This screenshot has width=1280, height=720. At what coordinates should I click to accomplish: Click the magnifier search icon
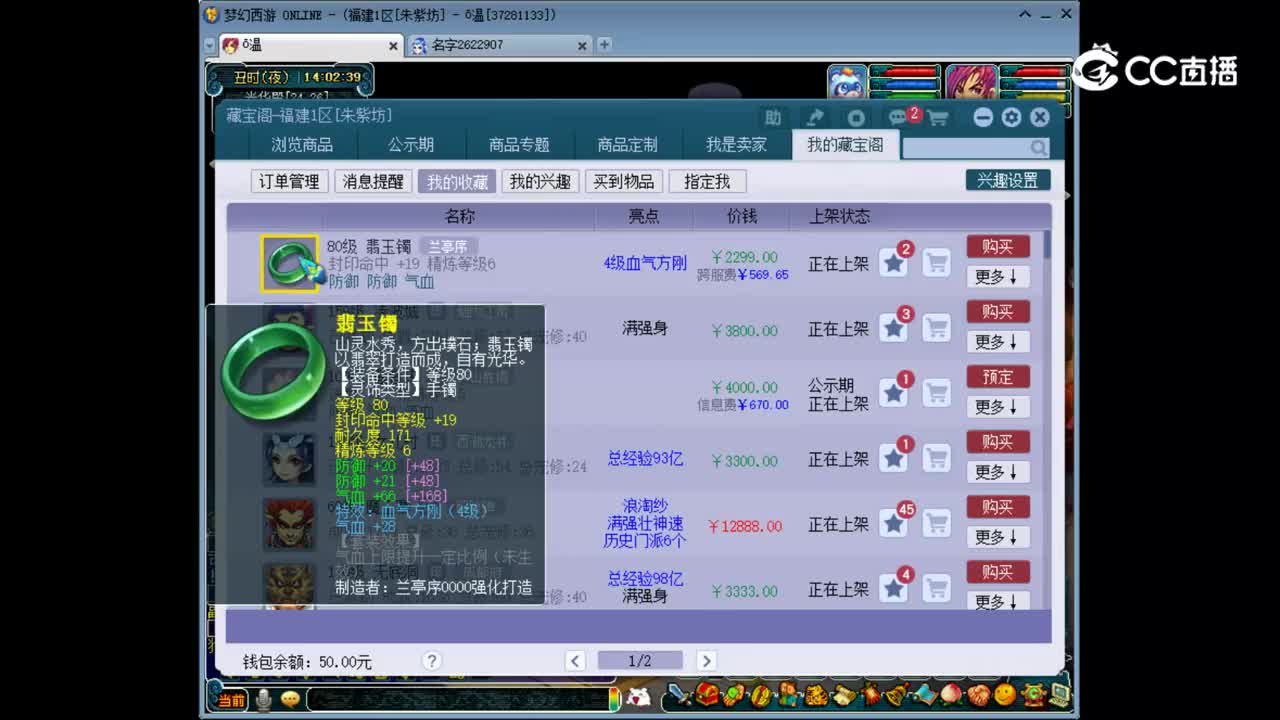(1039, 148)
